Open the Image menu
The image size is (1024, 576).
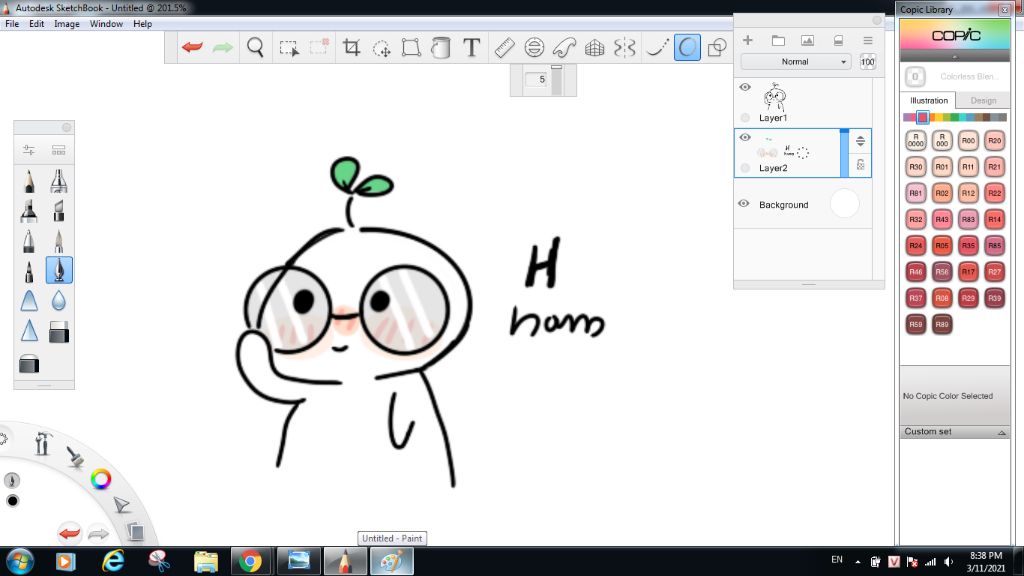[67, 24]
